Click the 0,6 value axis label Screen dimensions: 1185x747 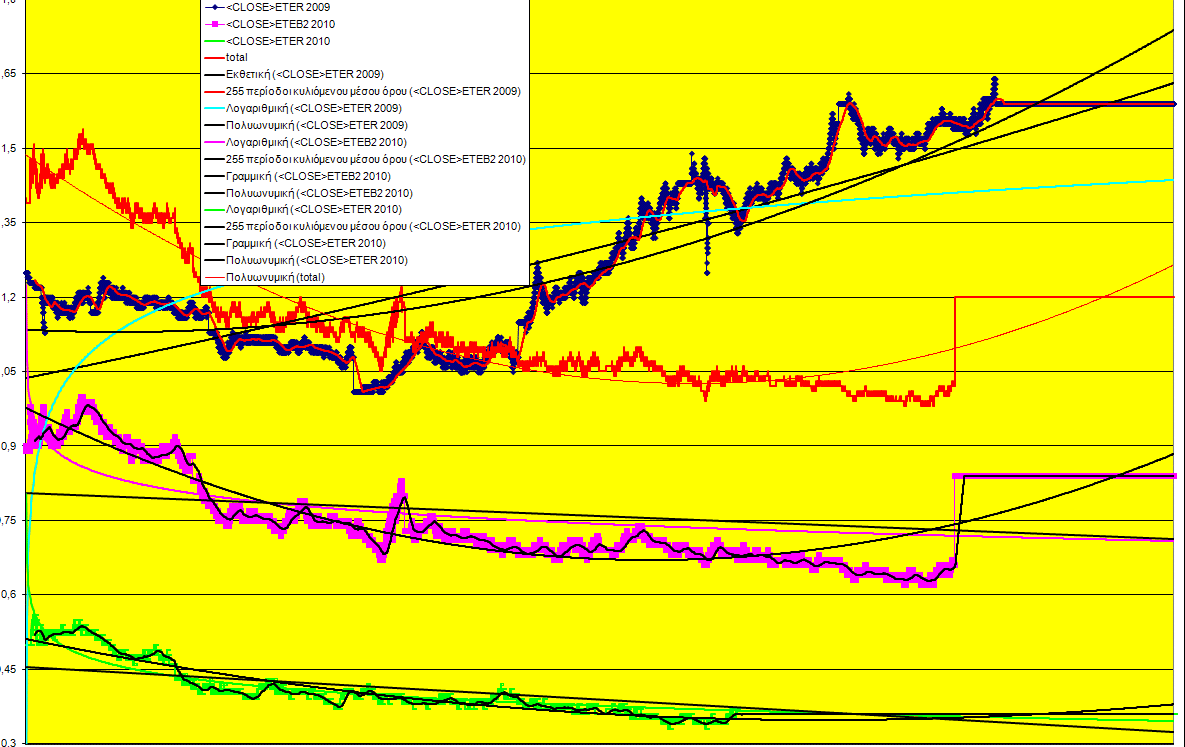pyautogui.click(x=10, y=595)
